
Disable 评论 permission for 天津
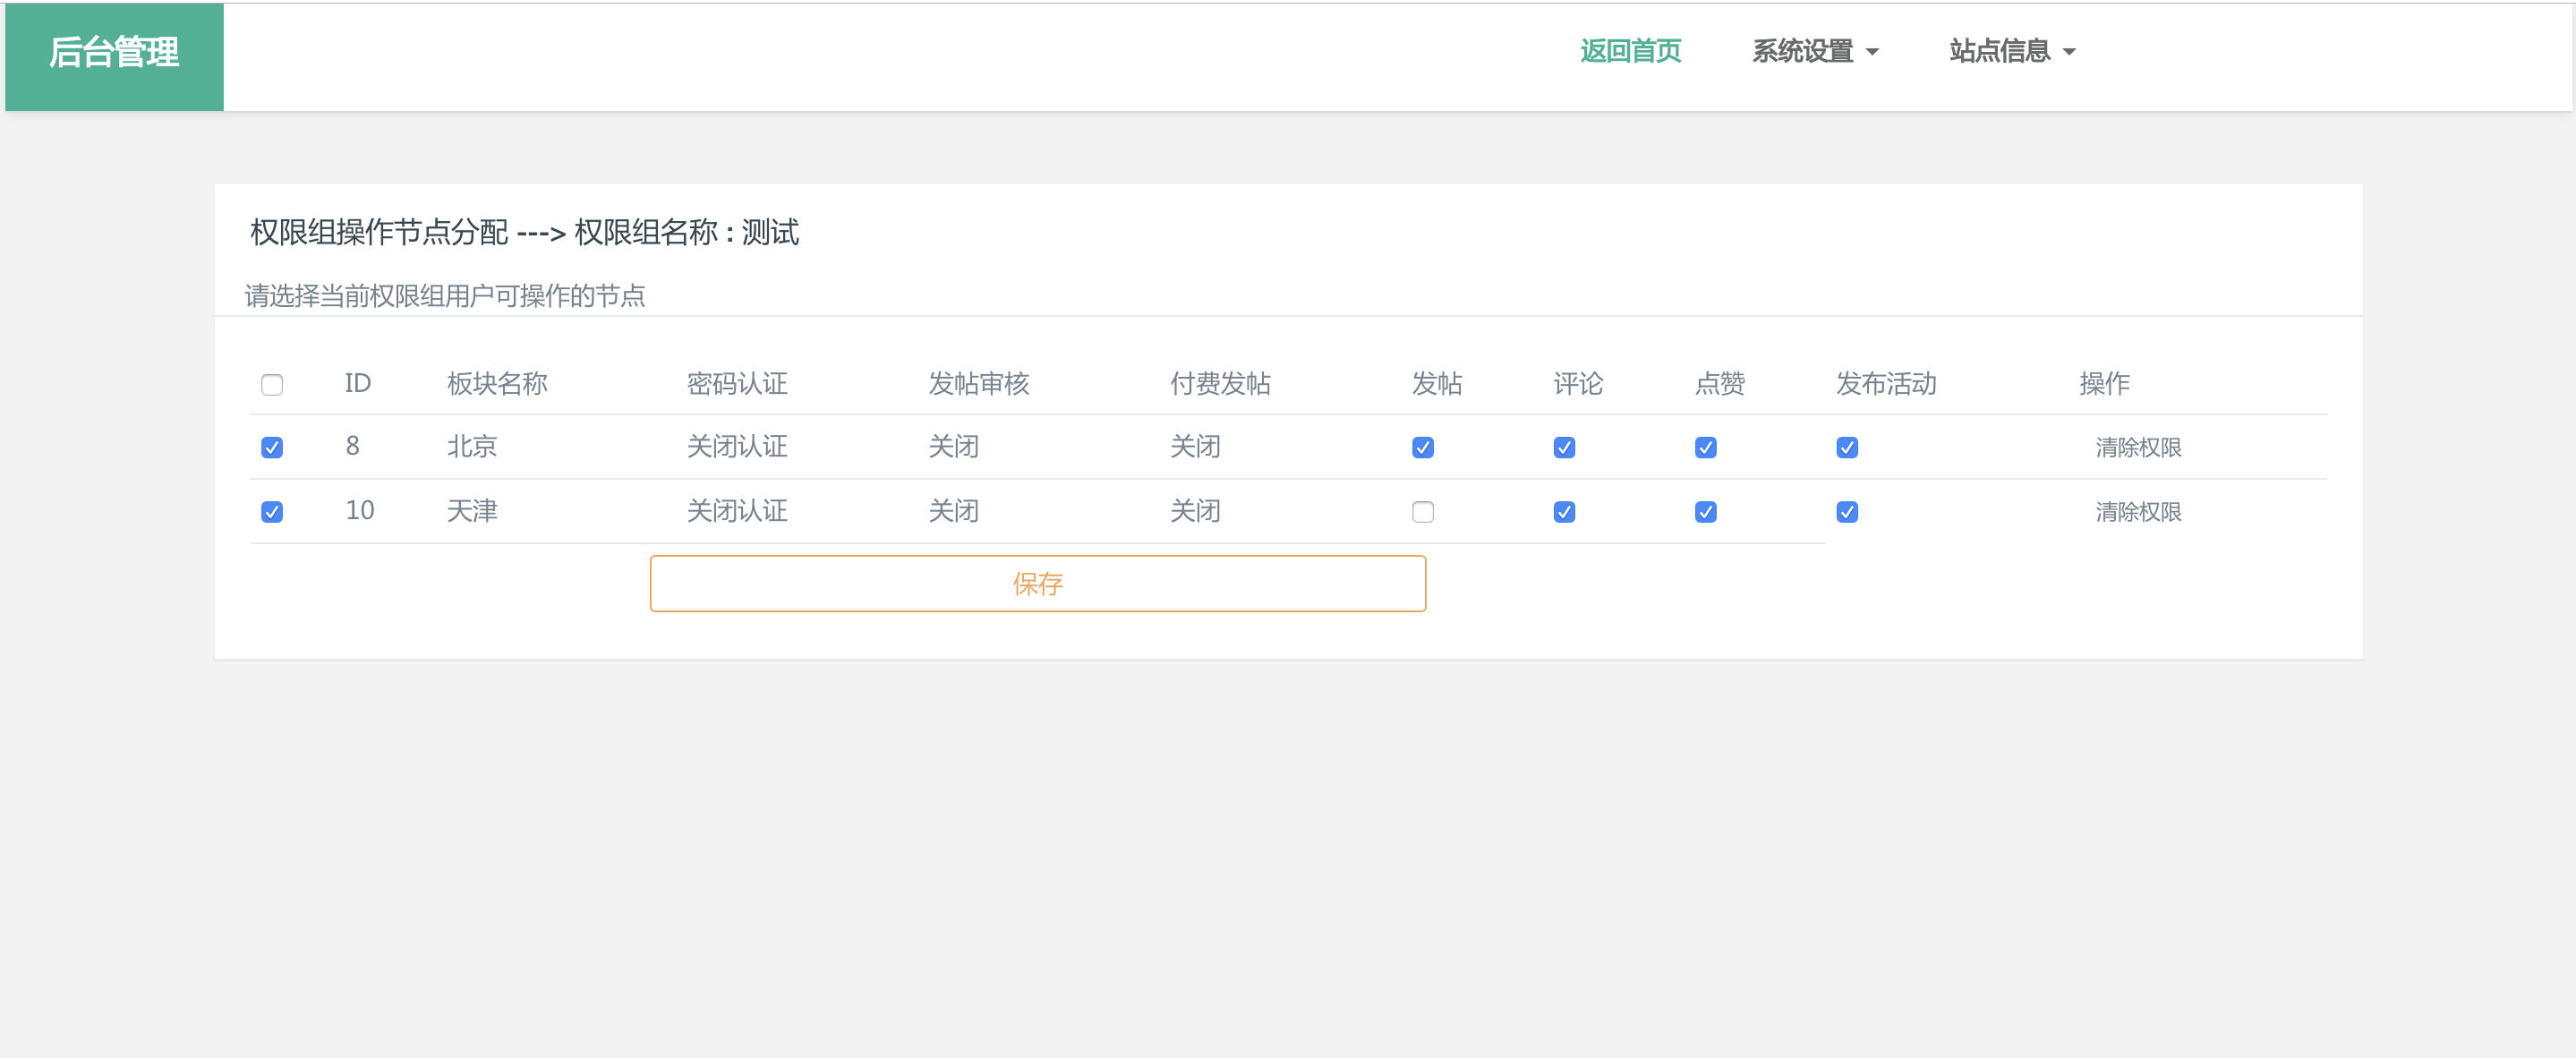1565,512
